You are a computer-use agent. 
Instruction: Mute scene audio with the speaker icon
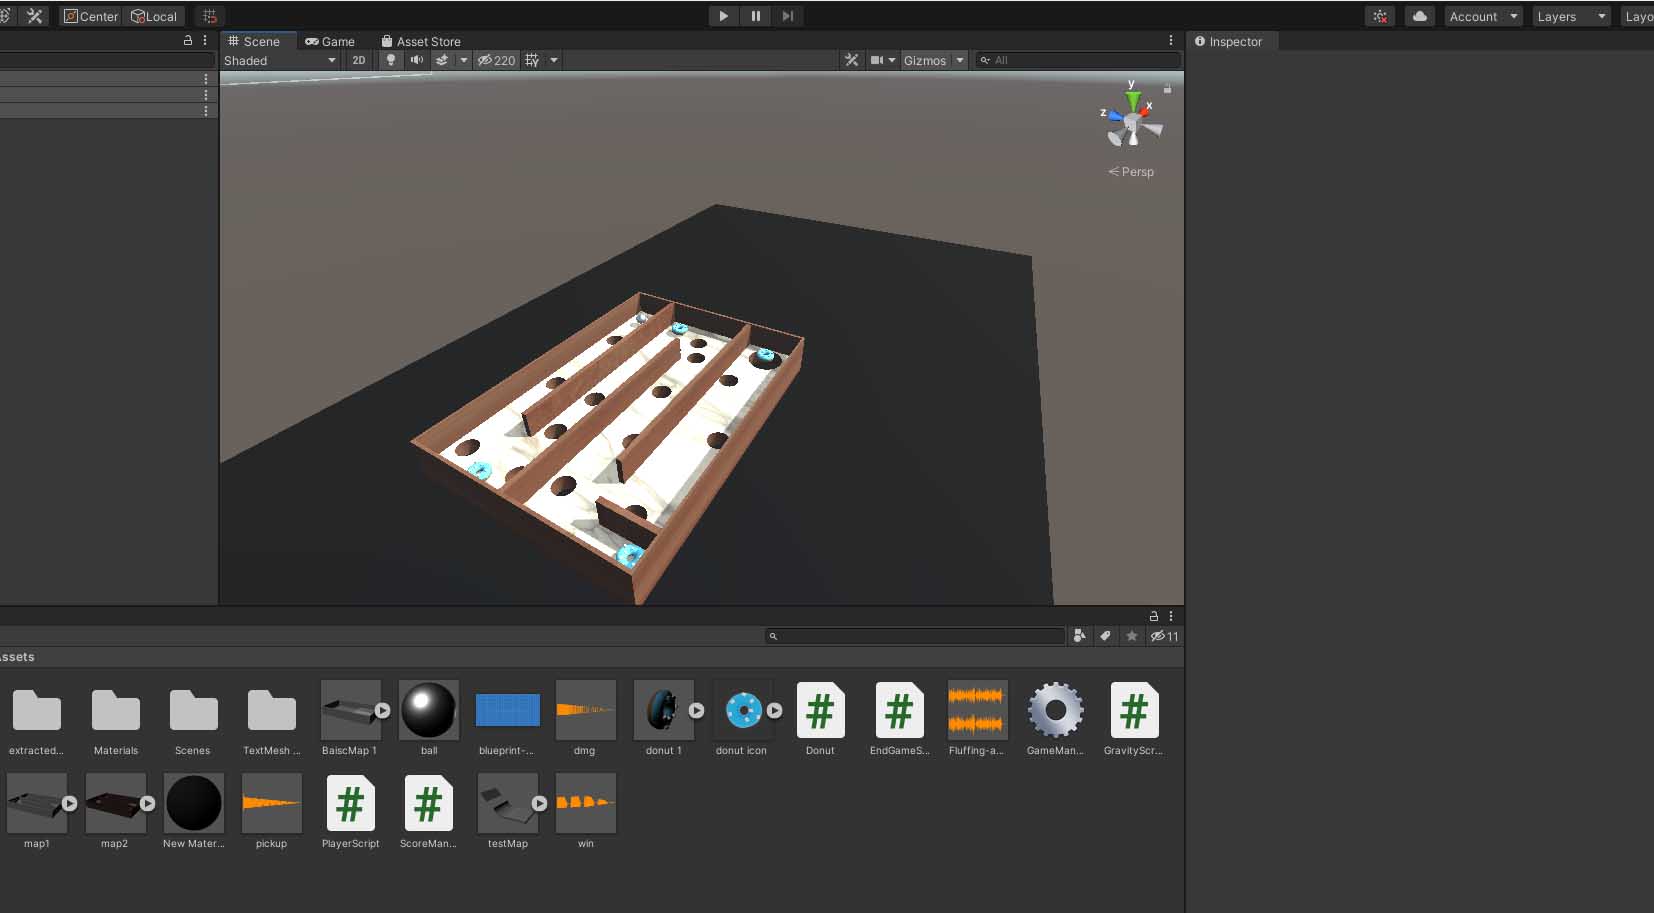pyautogui.click(x=417, y=60)
